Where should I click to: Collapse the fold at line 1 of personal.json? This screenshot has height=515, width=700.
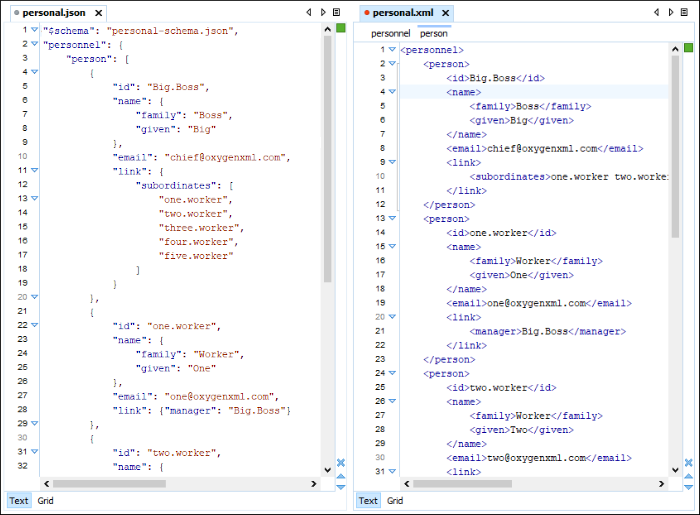click(x=34, y=31)
